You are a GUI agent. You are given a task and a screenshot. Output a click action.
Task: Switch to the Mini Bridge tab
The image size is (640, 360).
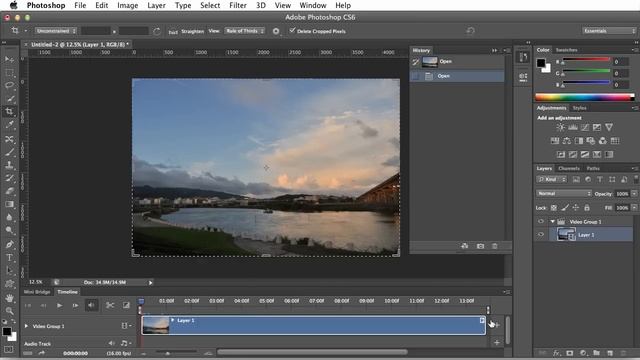tap(37, 292)
